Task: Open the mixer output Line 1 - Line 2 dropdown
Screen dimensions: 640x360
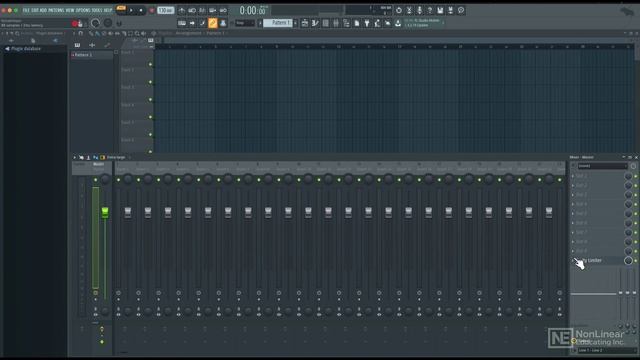Action: click(x=606, y=350)
